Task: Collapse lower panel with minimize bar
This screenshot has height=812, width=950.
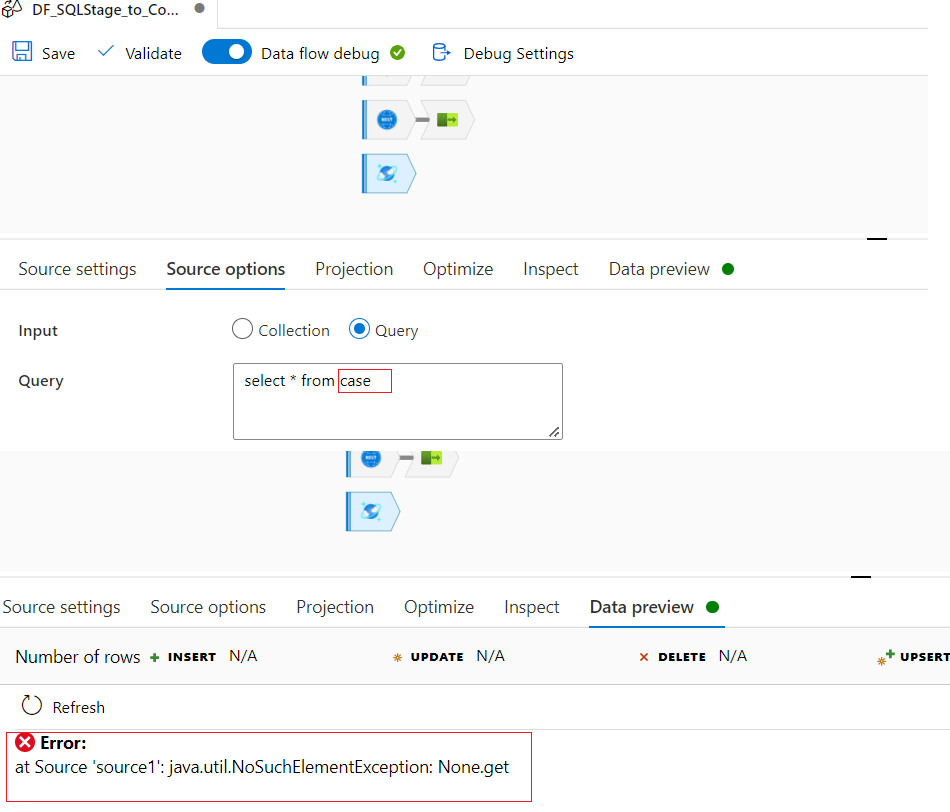Action: pyautogui.click(x=861, y=577)
